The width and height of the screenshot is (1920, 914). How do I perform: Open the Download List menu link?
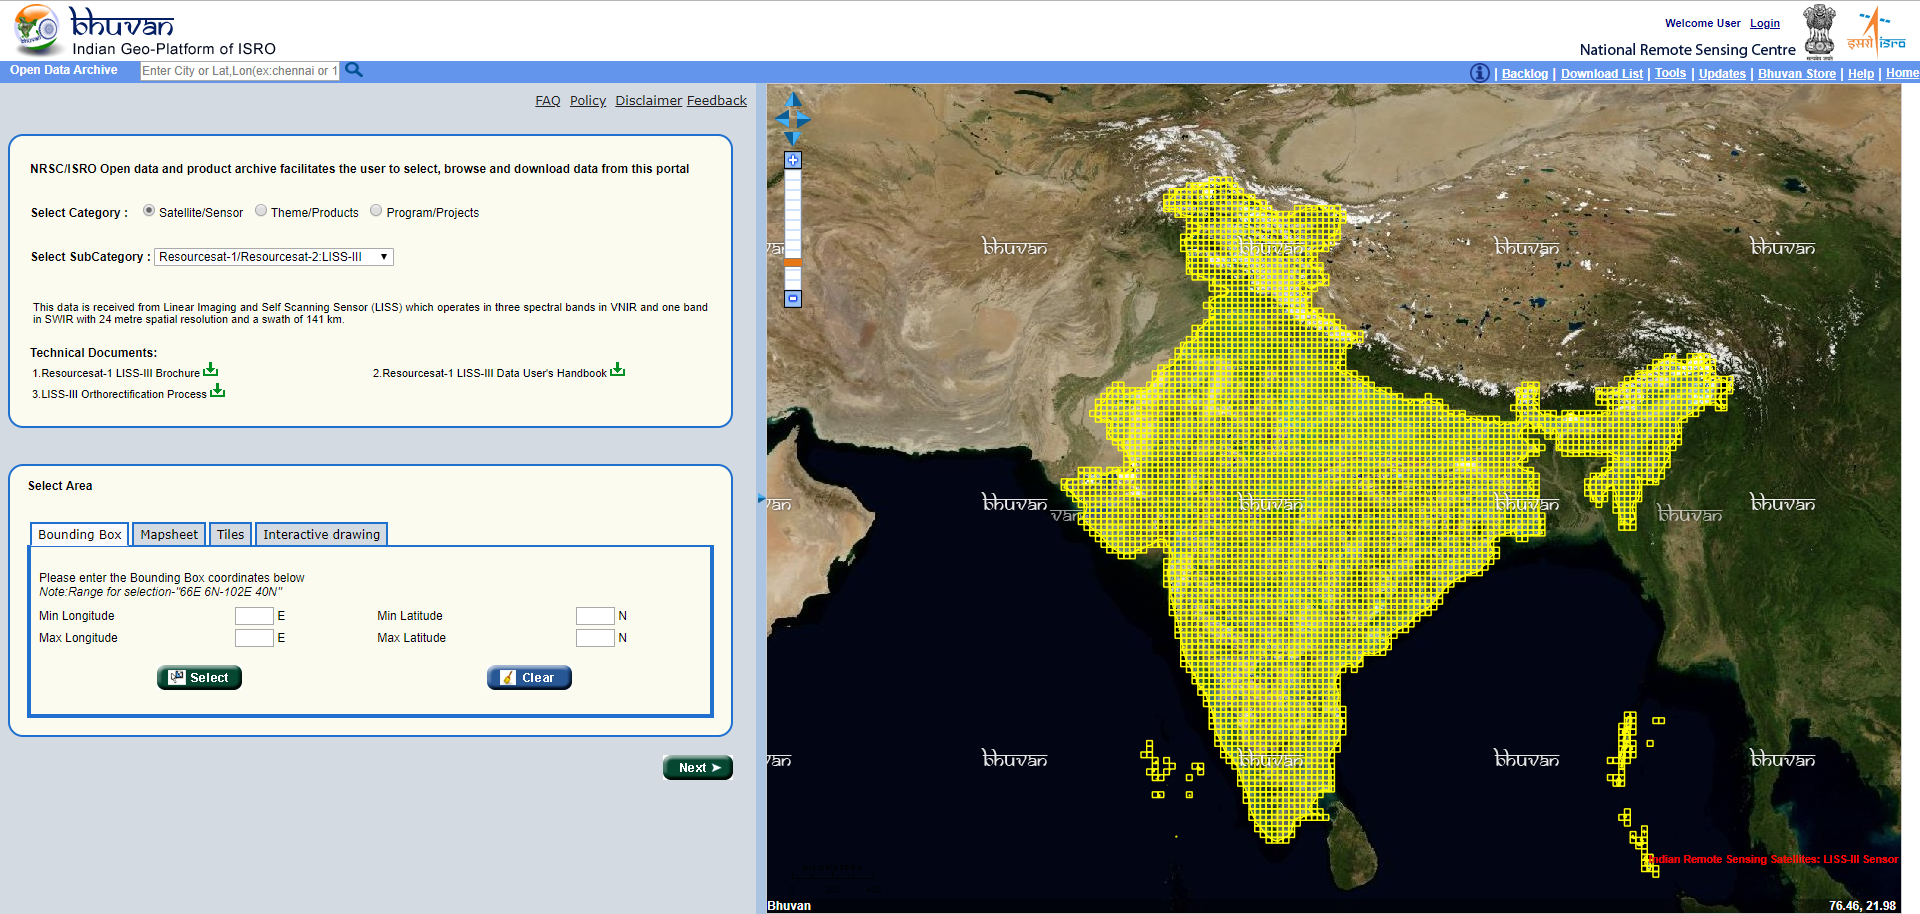[x=1602, y=74]
